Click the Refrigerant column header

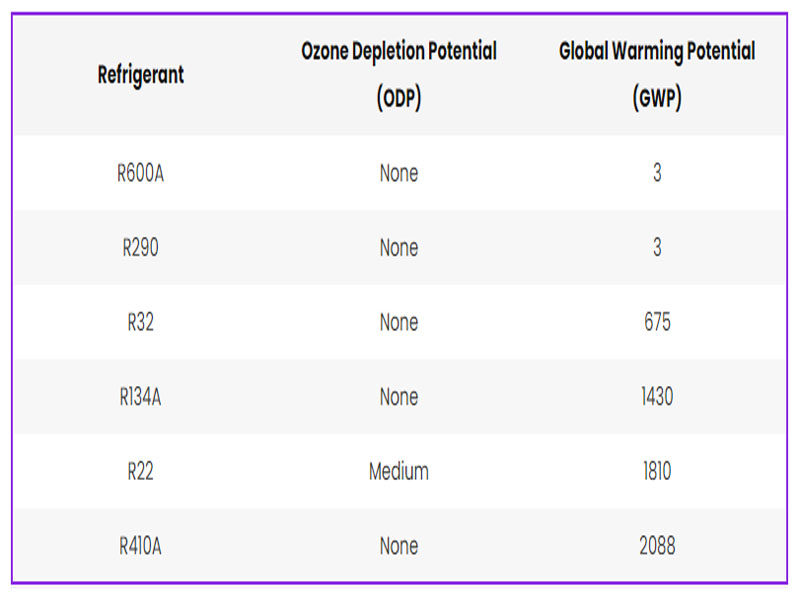(x=141, y=74)
